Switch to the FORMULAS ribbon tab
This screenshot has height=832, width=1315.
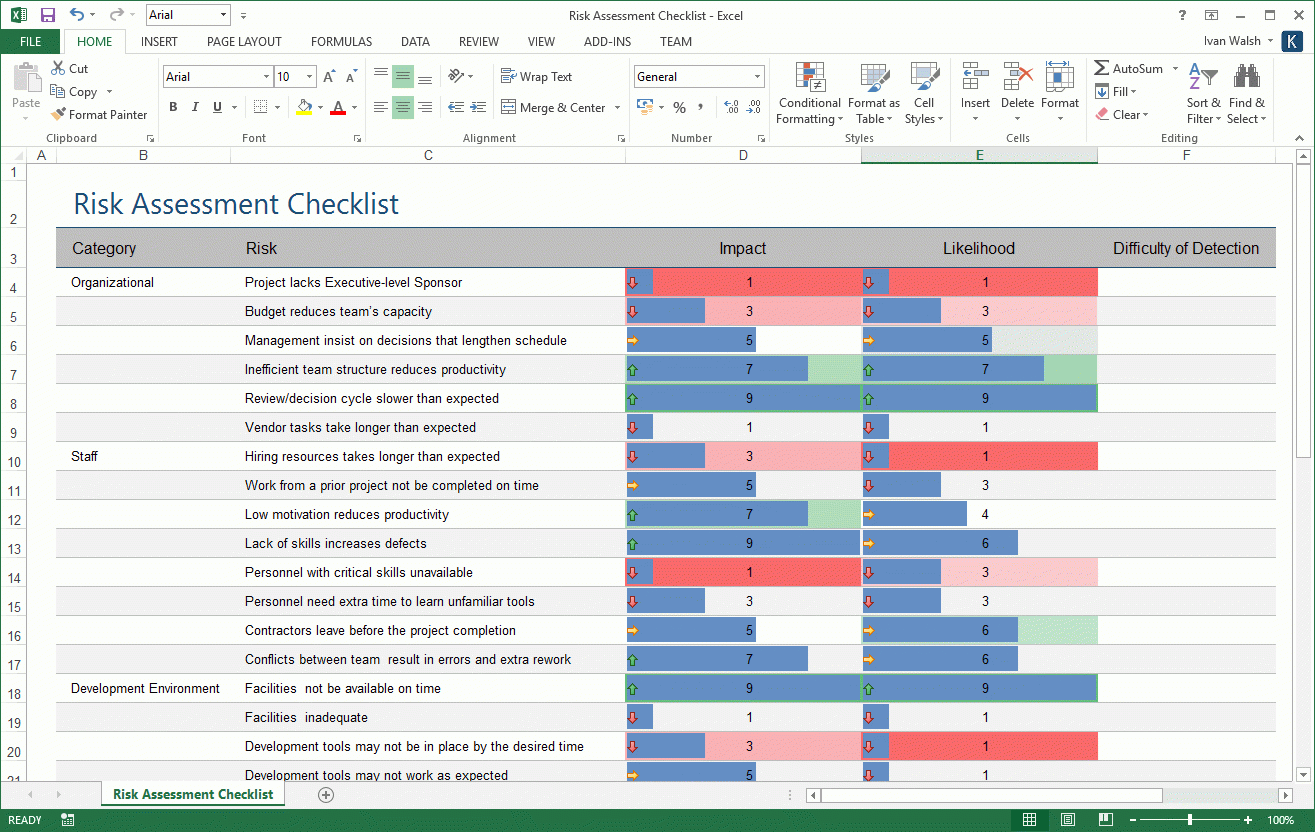(341, 41)
